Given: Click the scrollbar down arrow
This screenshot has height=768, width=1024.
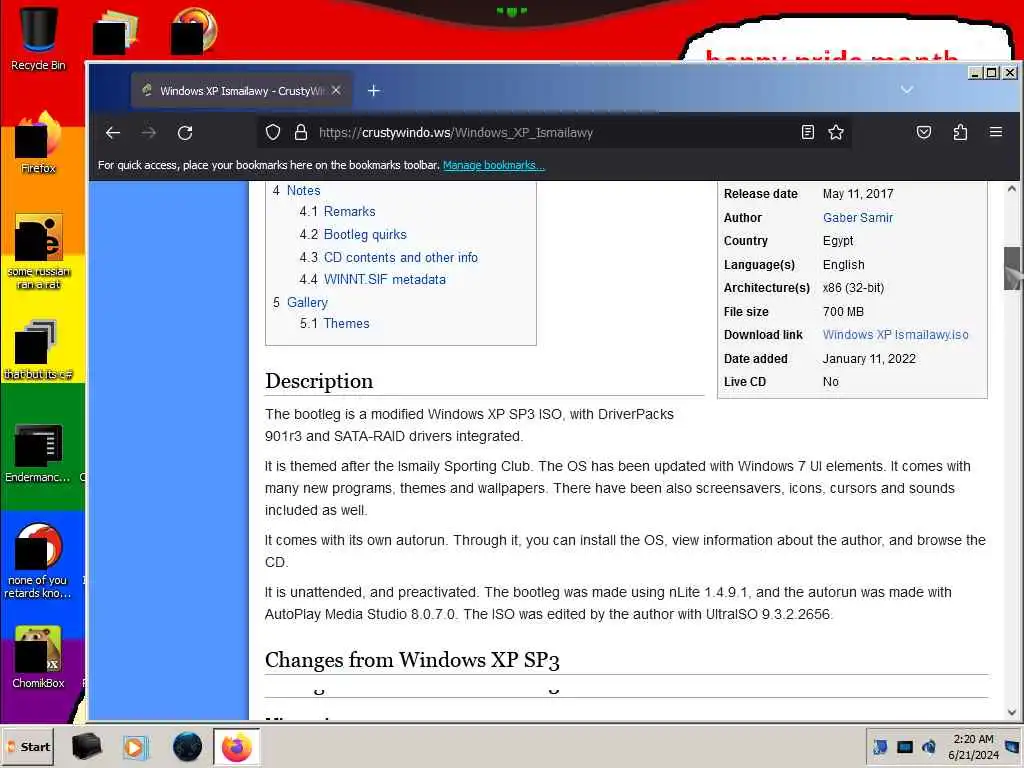Looking at the screenshot, I should coord(1012,712).
